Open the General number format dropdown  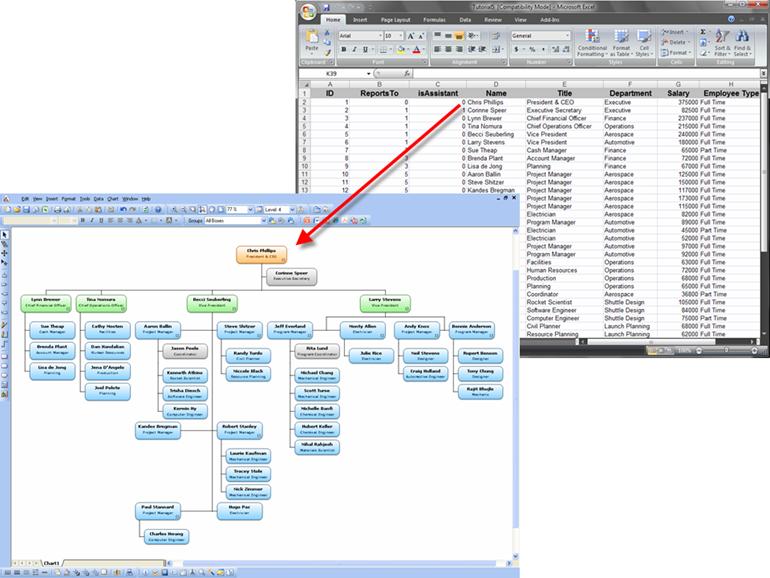coord(565,35)
